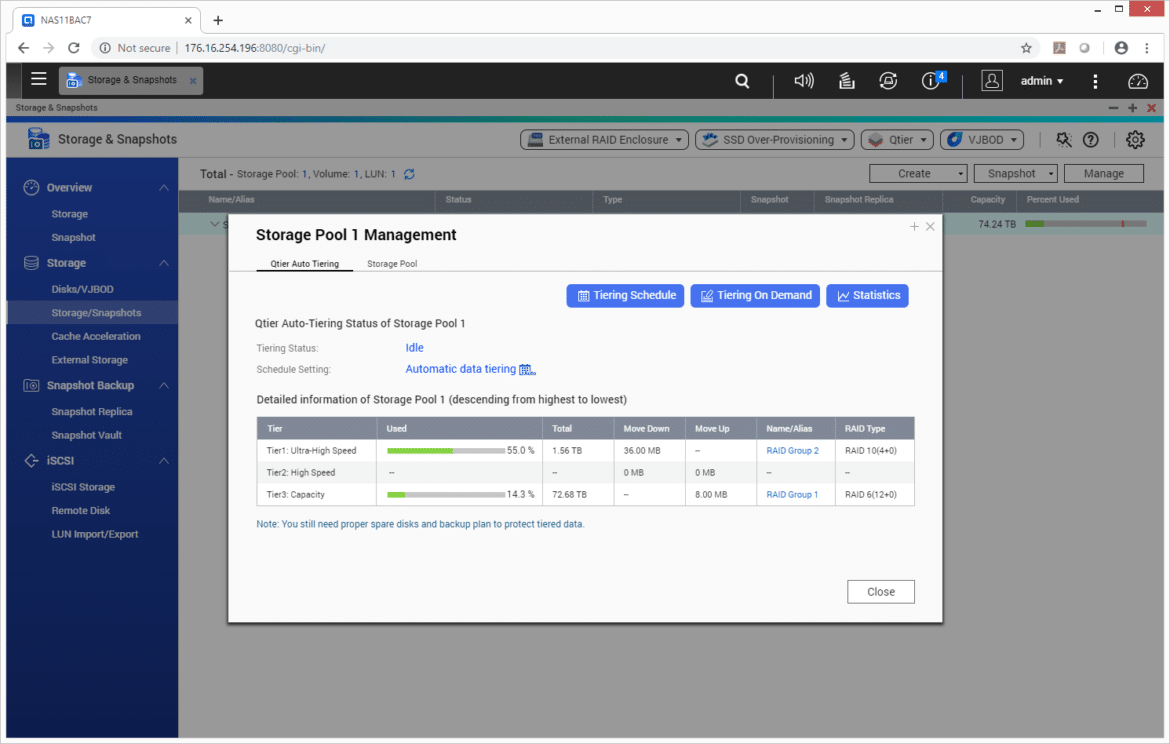Click the Storage disk icon in sidebar
The height and width of the screenshot is (744, 1170).
click(x=31, y=263)
